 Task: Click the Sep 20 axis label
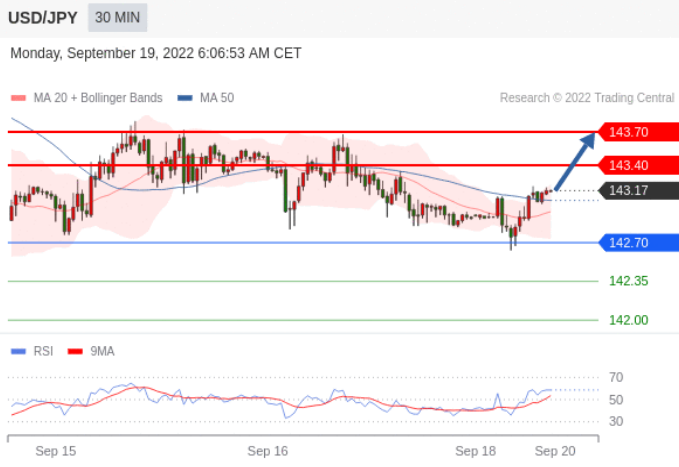(555, 451)
